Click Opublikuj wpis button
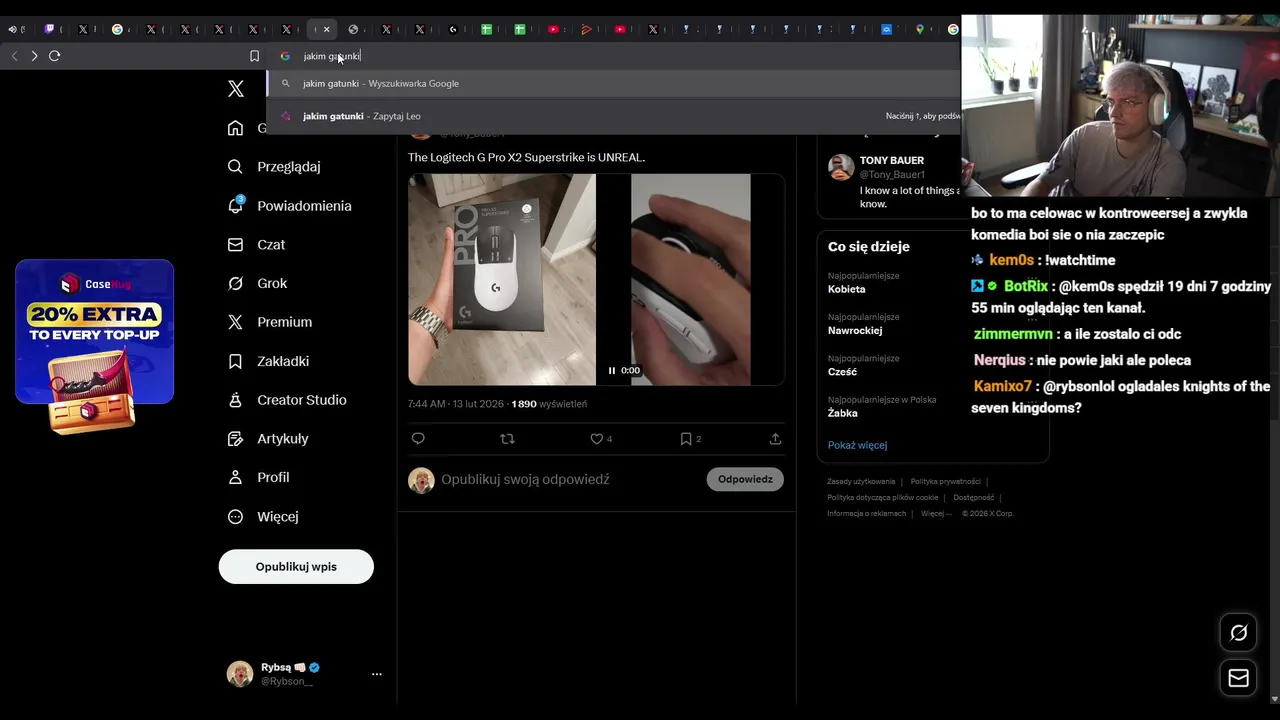The image size is (1280, 720). click(x=296, y=567)
